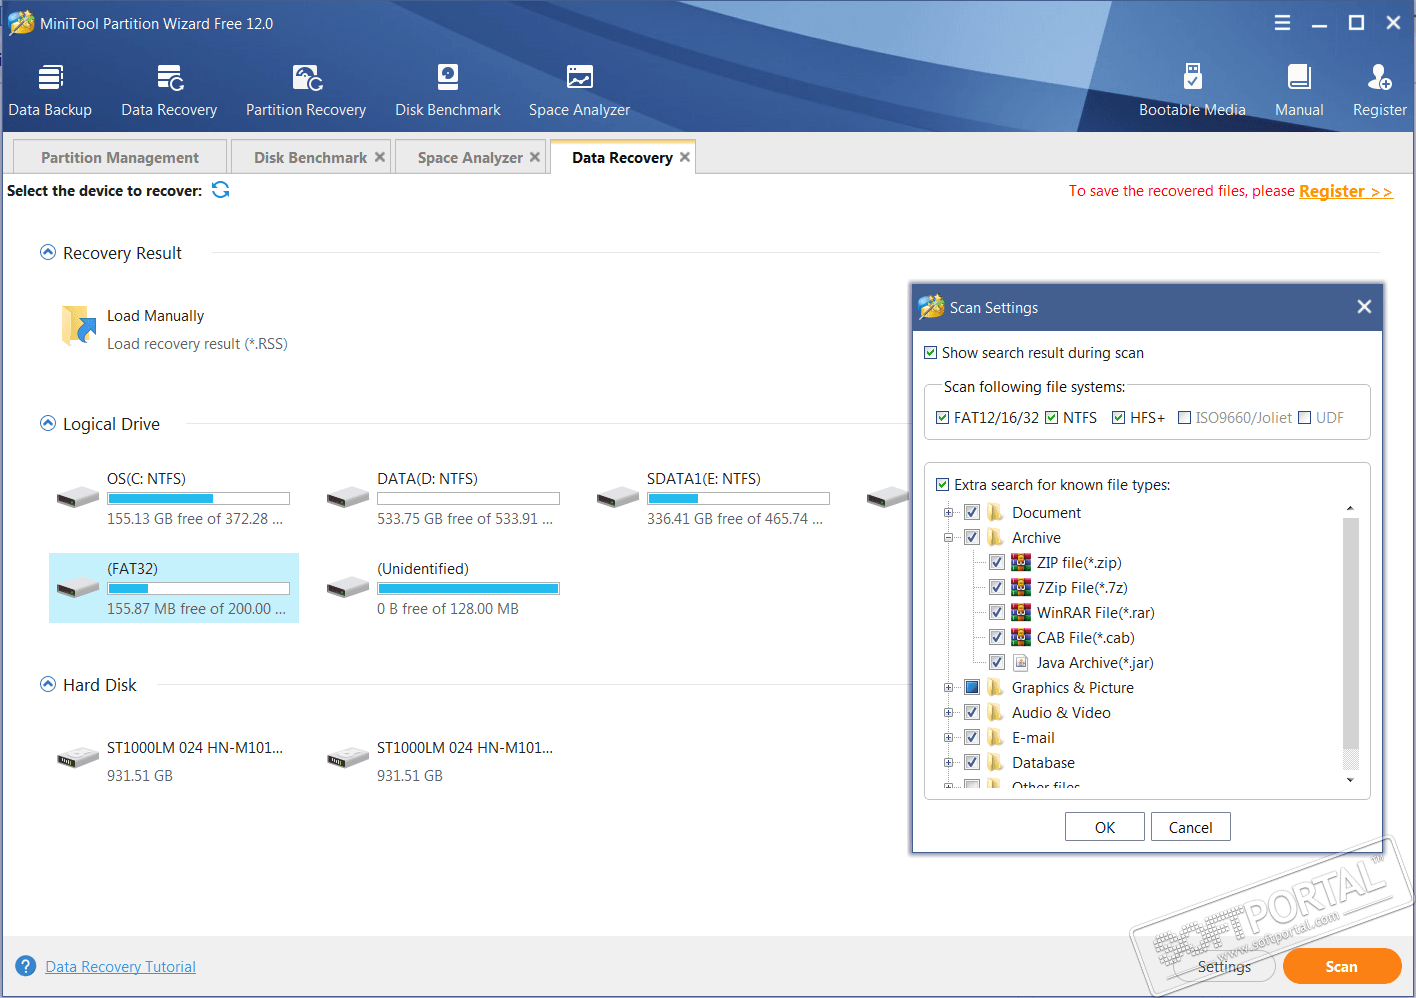Cancel the Scan Settings dialog

coord(1191,827)
